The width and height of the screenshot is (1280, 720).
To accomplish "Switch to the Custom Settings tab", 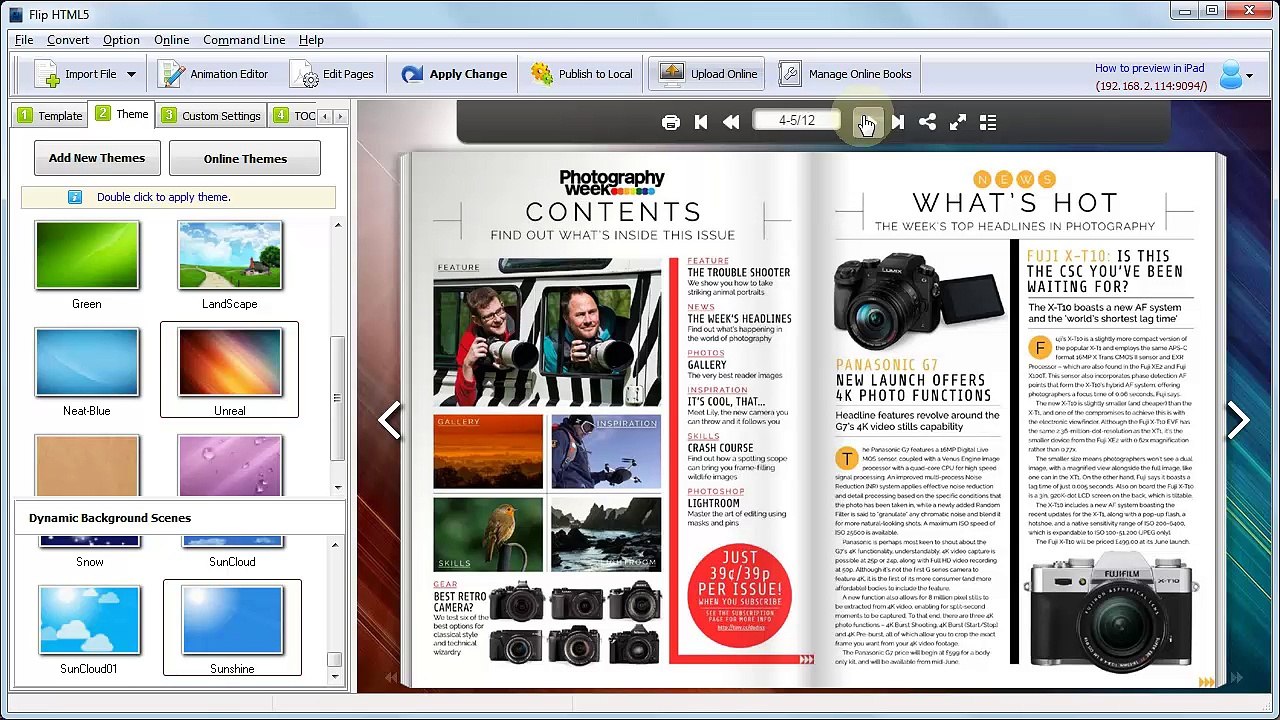I will [211, 116].
